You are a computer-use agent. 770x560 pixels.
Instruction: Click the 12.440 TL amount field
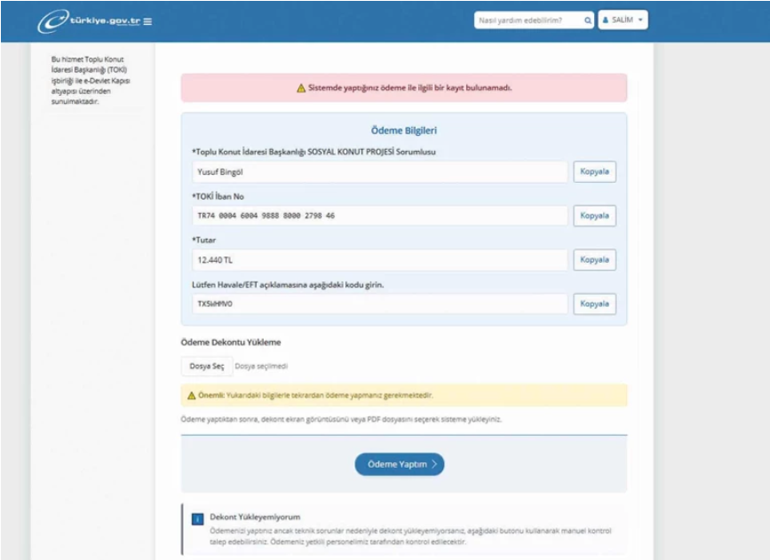(379, 260)
